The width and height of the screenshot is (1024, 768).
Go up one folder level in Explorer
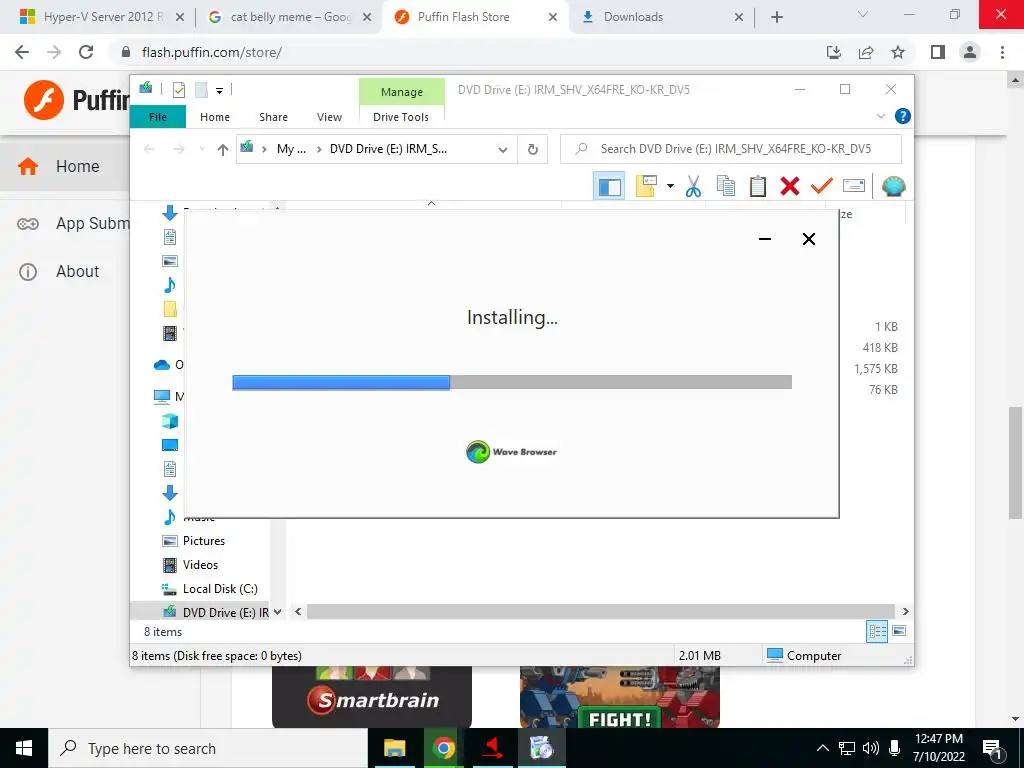[223, 150]
